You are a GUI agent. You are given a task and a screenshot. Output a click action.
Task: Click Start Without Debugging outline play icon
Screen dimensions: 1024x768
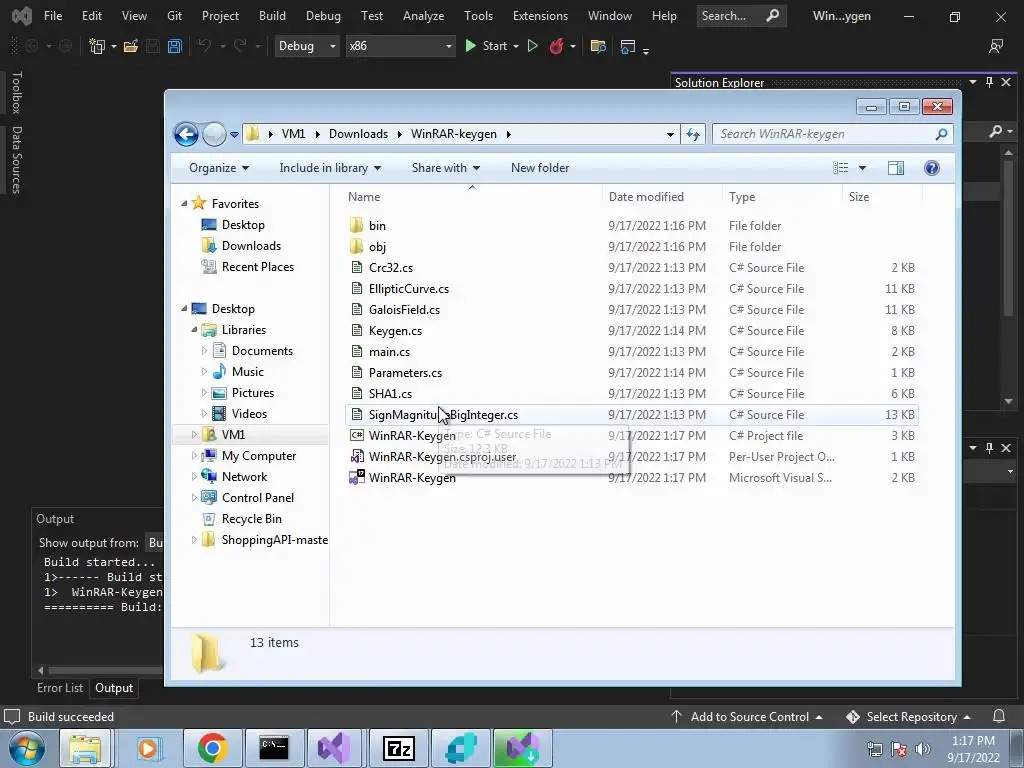coord(532,46)
